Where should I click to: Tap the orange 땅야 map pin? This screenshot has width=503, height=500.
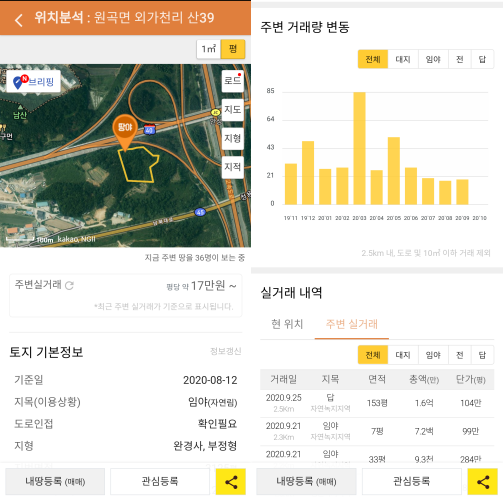(125, 133)
